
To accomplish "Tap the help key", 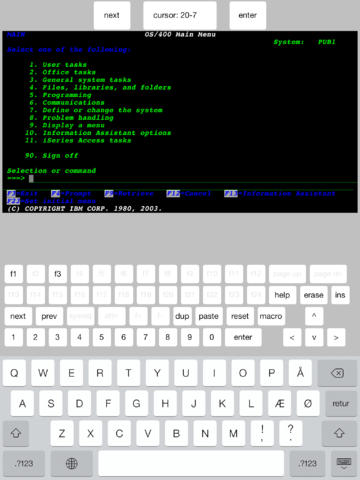I will pyautogui.click(x=282, y=295).
